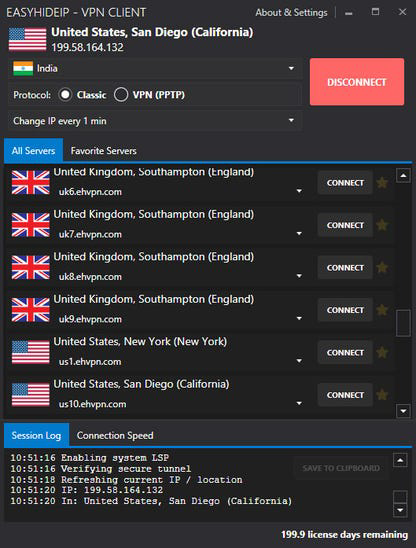Click the red DISCONNECT button
Viewport: 416px width, 548px height.
(357, 82)
